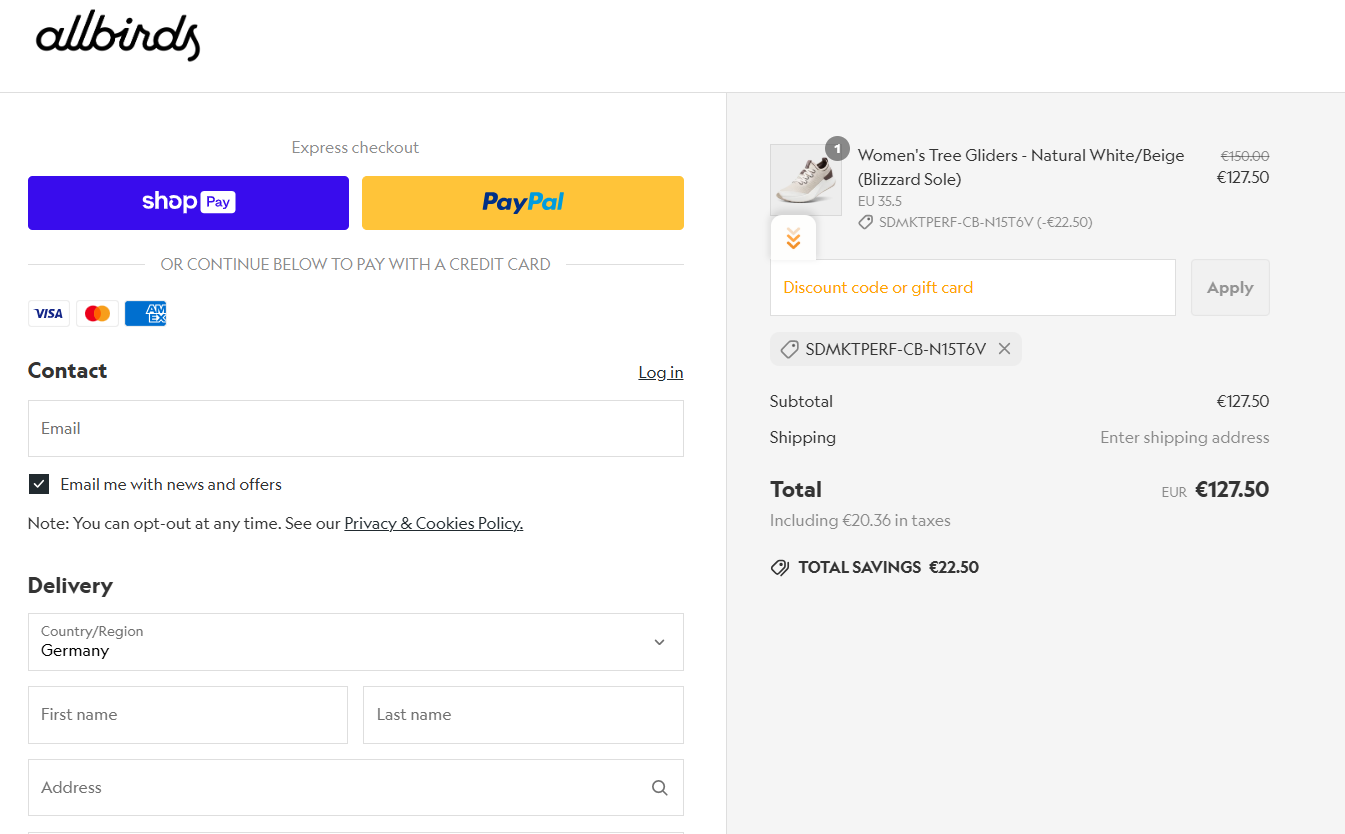Click the Visa card icon
This screenshot has width=1345, height=834.
[49, 314]
